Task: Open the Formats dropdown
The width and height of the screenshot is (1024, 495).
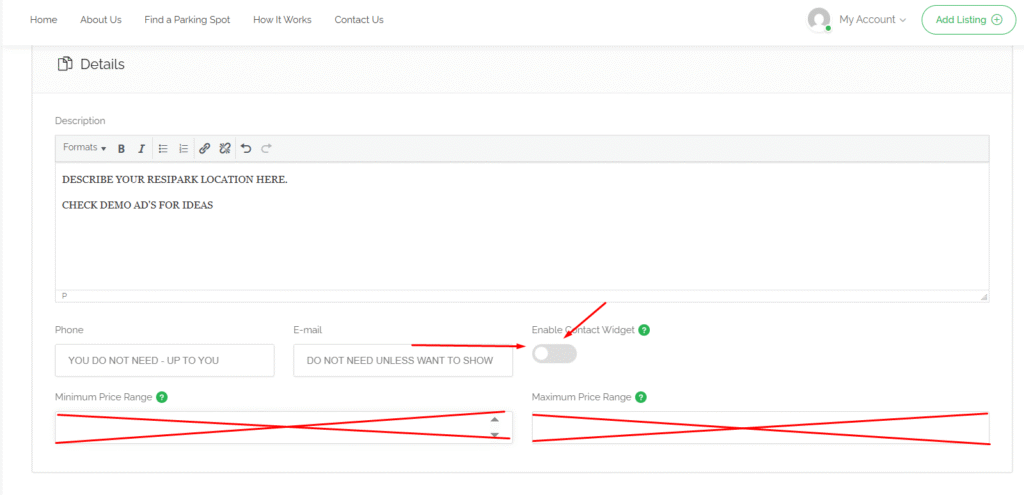Action: (x=84, y=148)
